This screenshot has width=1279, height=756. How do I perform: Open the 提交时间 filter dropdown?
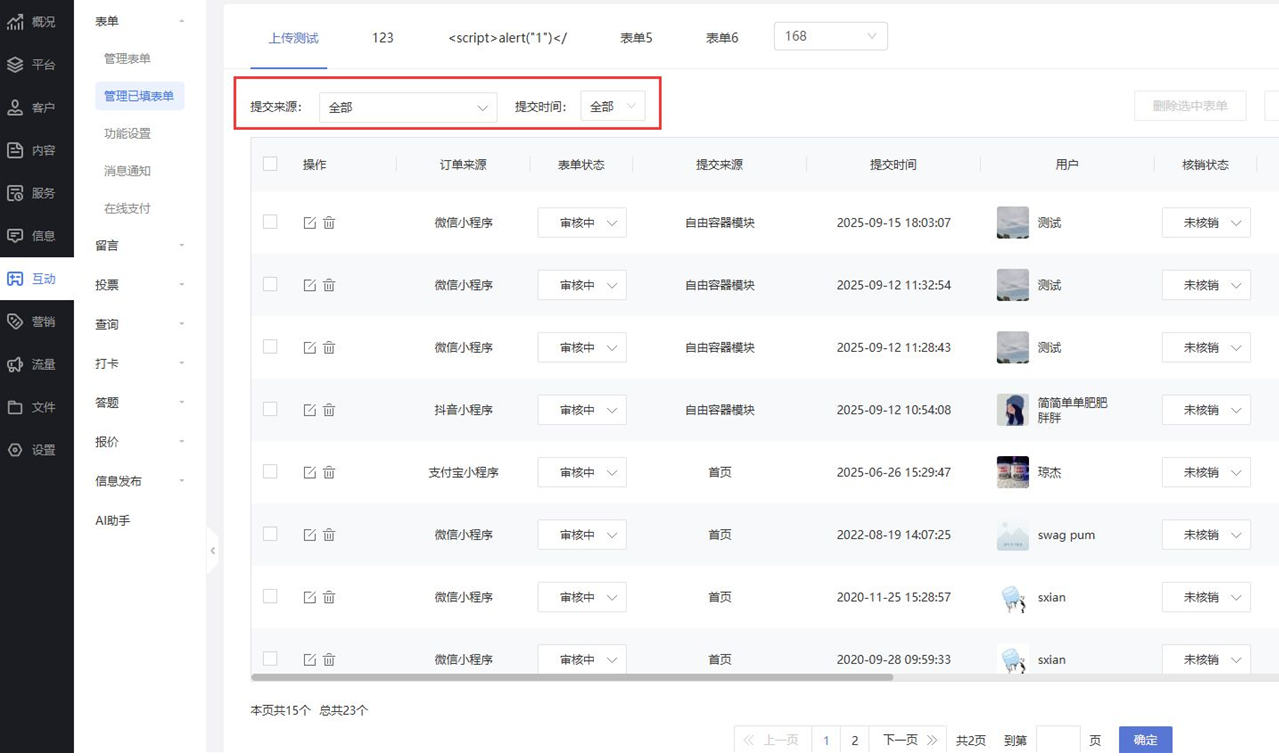coord(612,107)
